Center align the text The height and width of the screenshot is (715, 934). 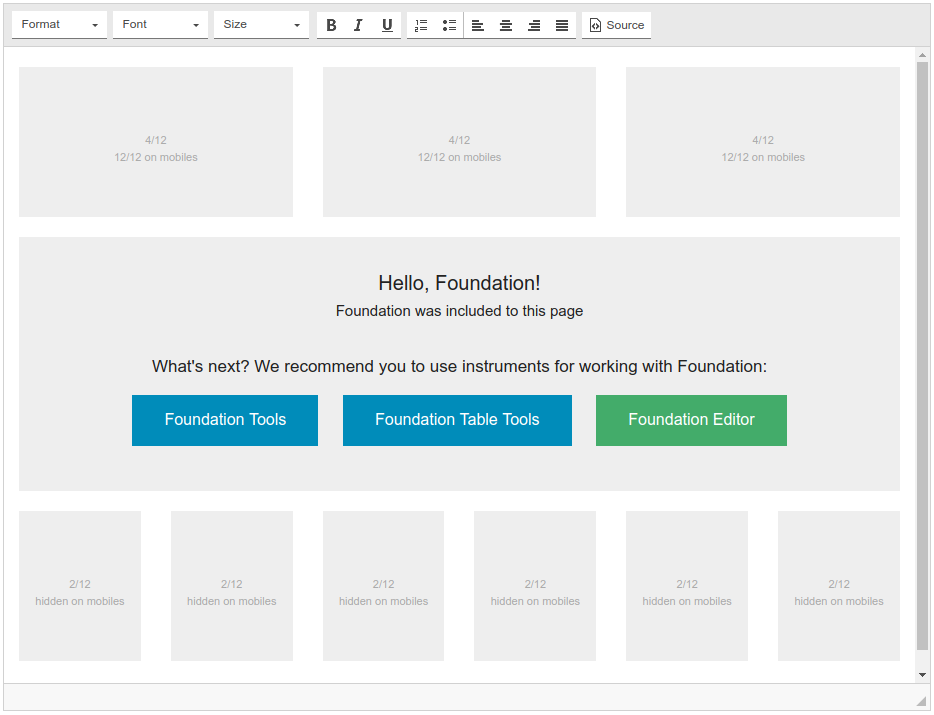(x=506, y=25)
